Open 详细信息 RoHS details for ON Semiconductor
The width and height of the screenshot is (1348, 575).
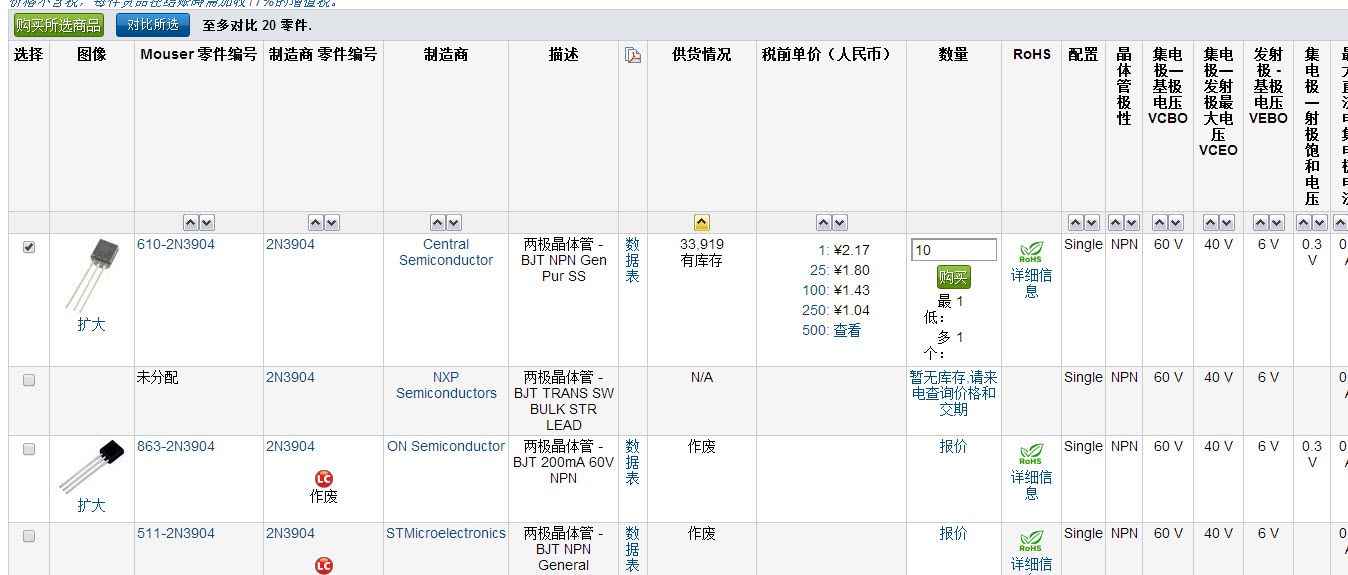click(1031, 486)
